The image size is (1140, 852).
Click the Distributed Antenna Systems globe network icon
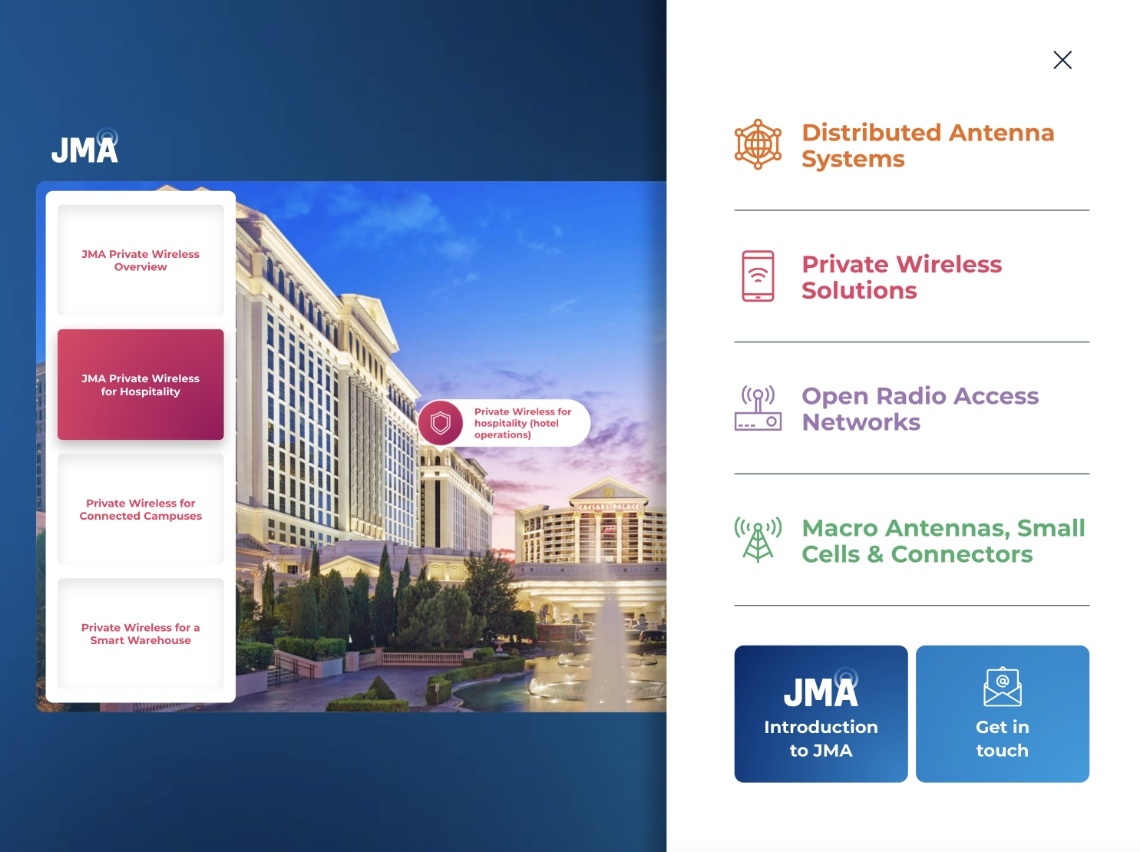[758, 145]
